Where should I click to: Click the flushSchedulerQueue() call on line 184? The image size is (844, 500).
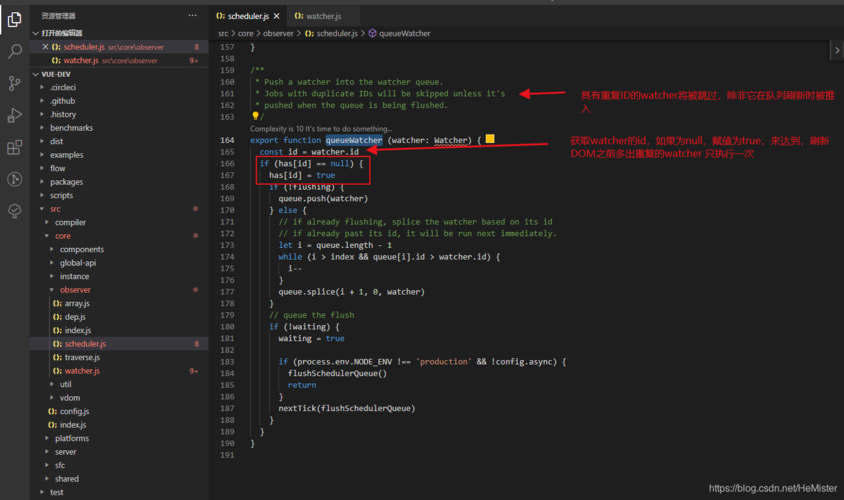pos(337,373)
